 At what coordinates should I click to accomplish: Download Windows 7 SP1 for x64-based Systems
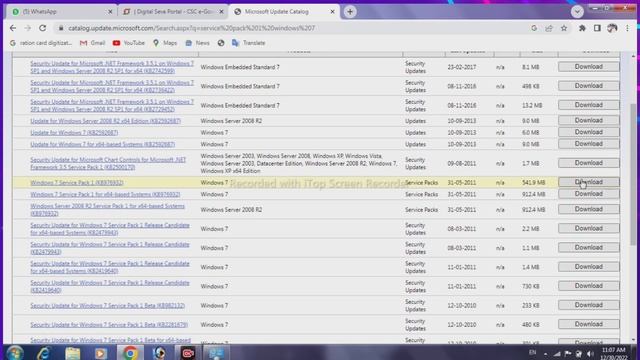tap(589, 194)
